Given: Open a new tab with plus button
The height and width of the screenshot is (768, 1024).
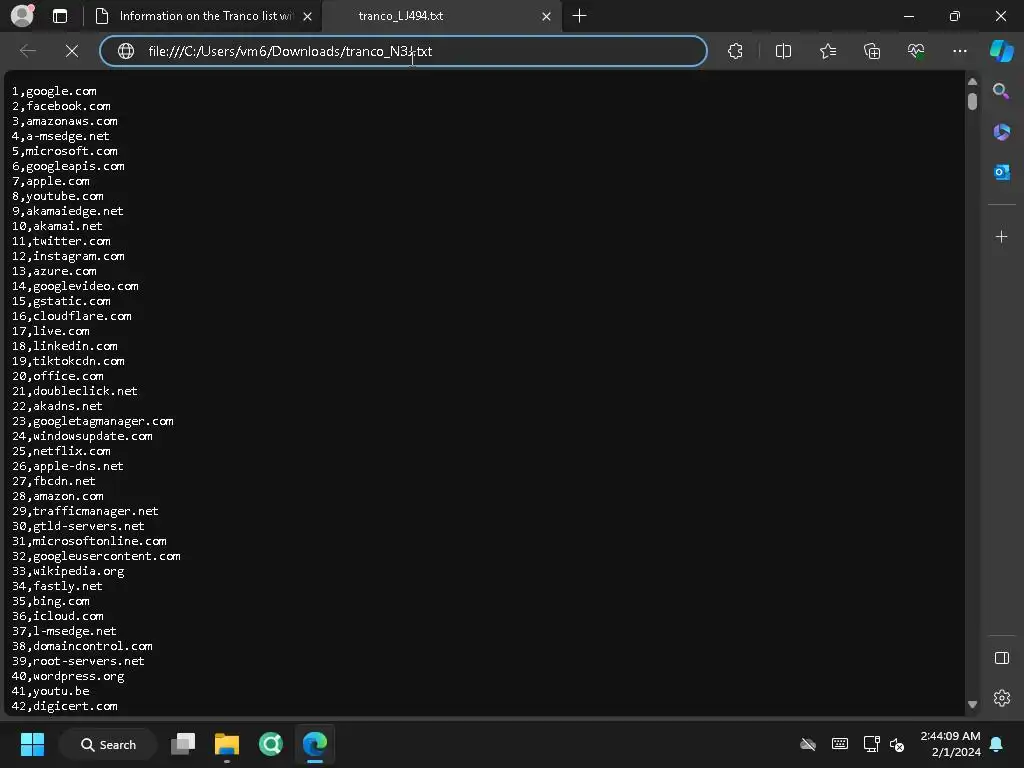Looking at the screenshot, I should pyautogui.click(x=579, y=16).
